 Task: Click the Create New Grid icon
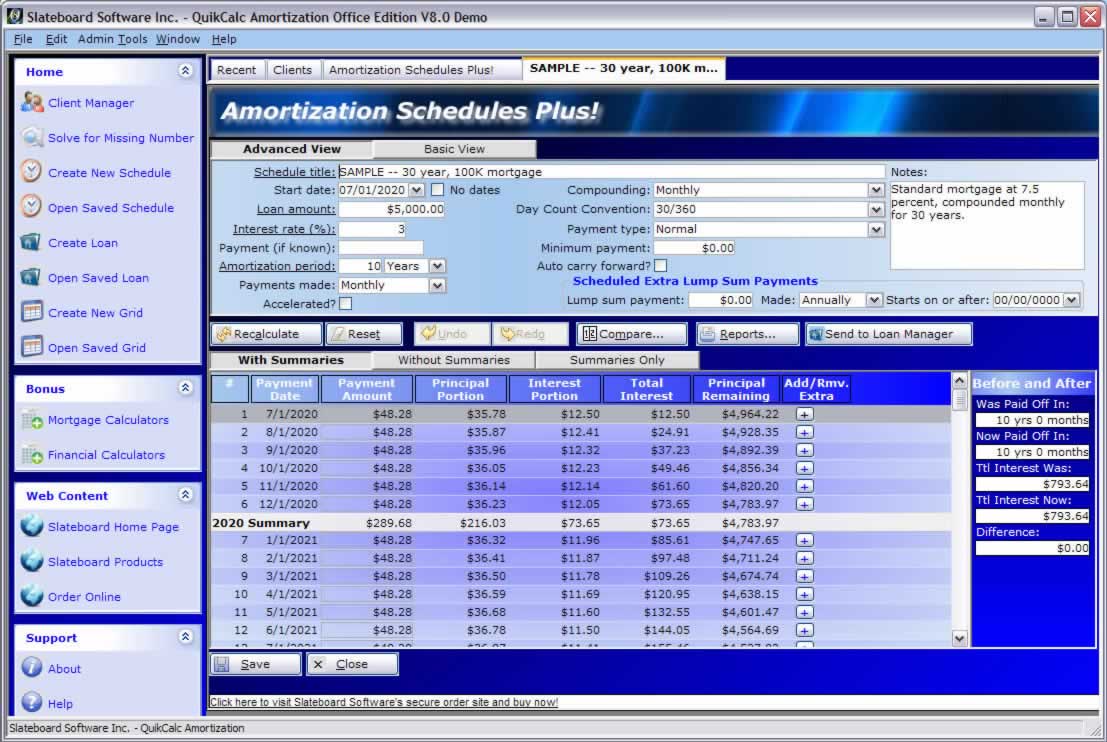32,312
